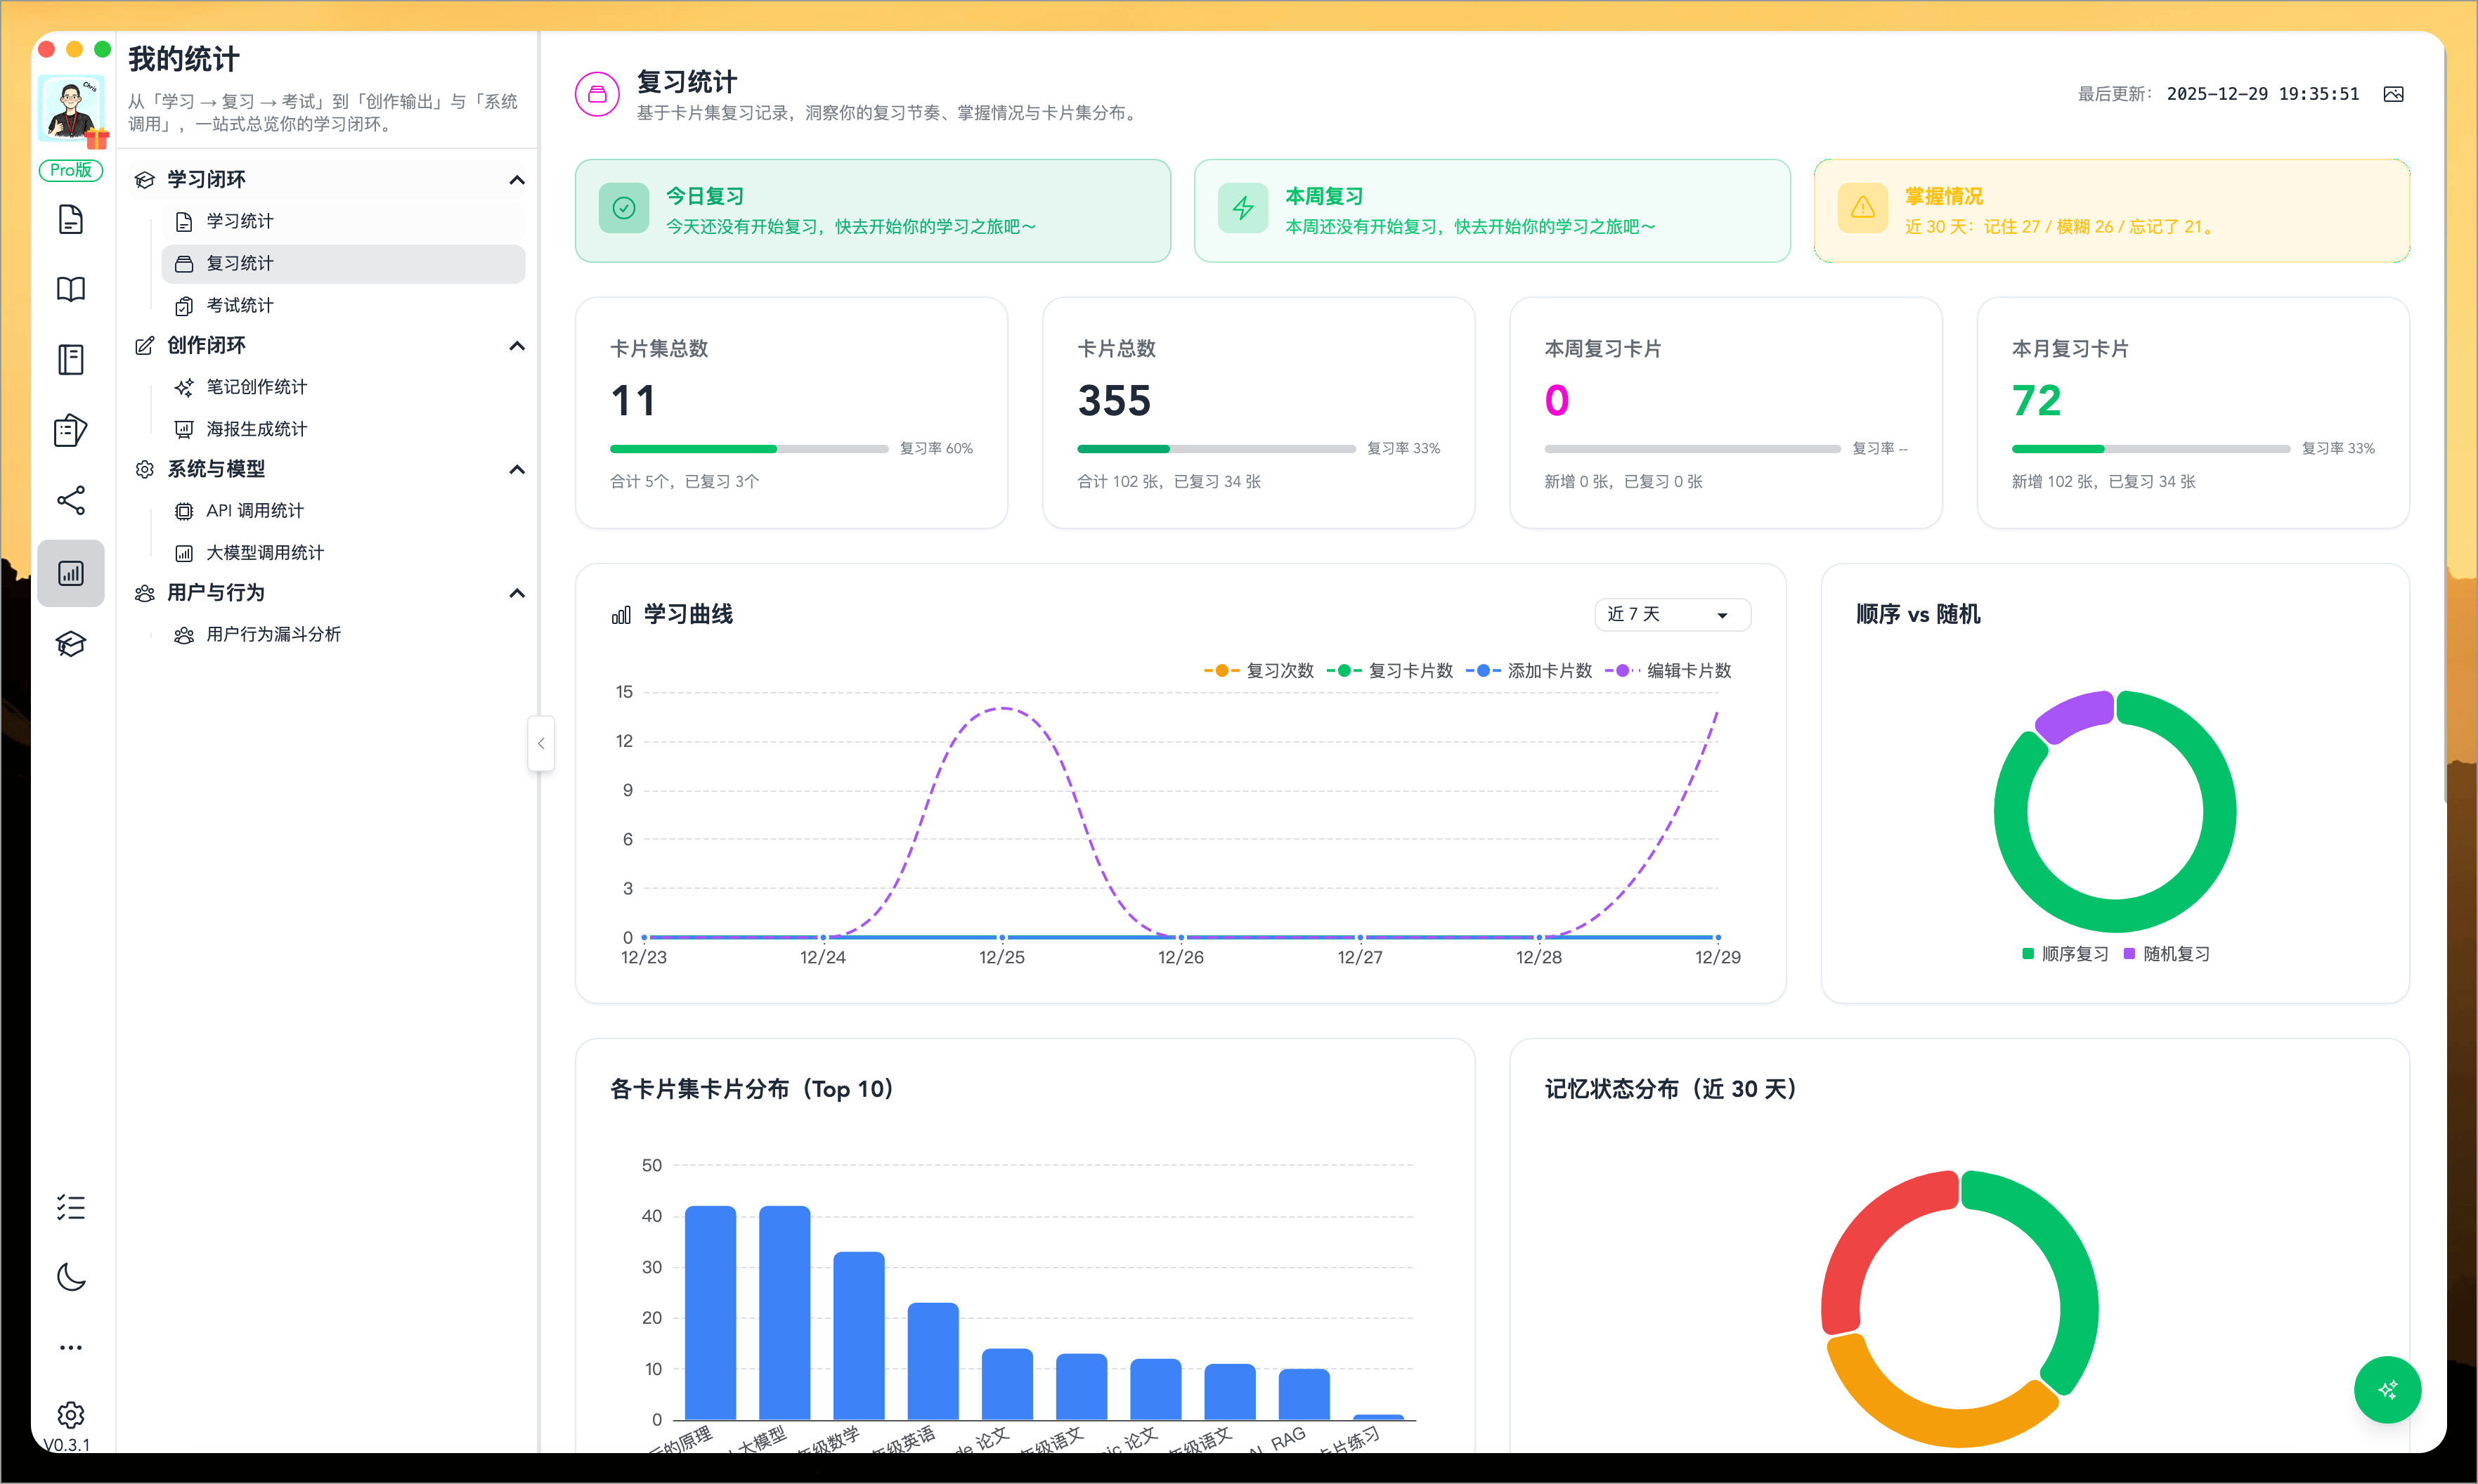2478x1484 pixels.
Task: Collapse the 系统与模型 section
Action: [x=517, y=469]
